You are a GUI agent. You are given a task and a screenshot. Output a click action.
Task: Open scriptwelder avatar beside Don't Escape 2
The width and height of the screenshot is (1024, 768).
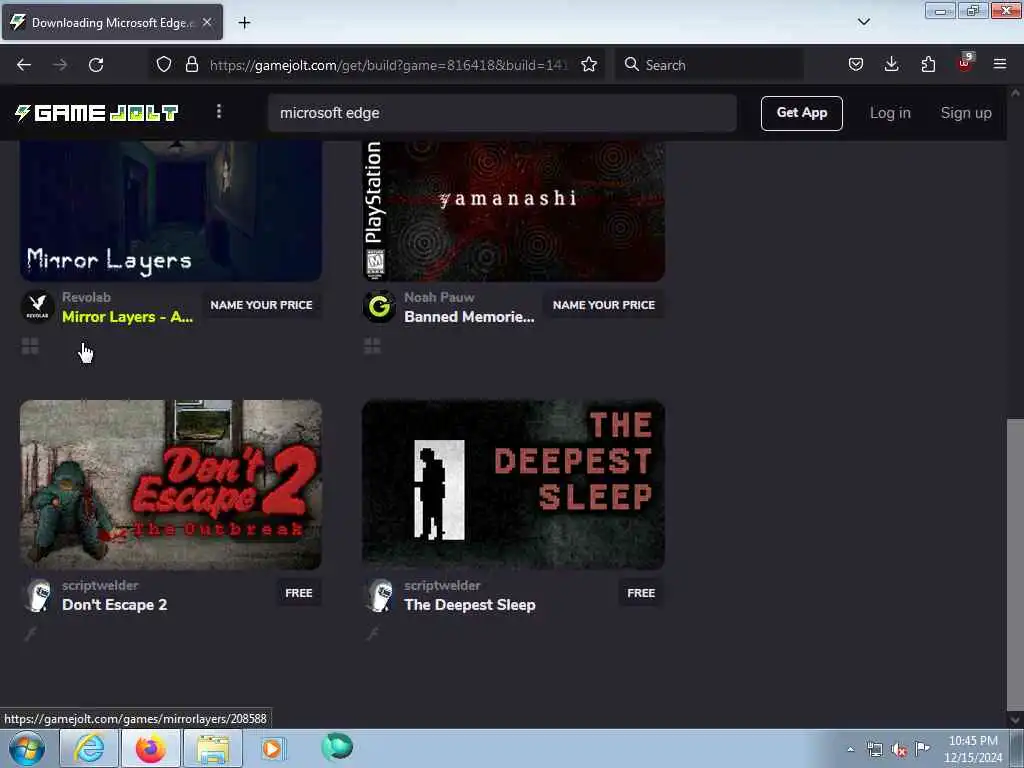point(37,595)
